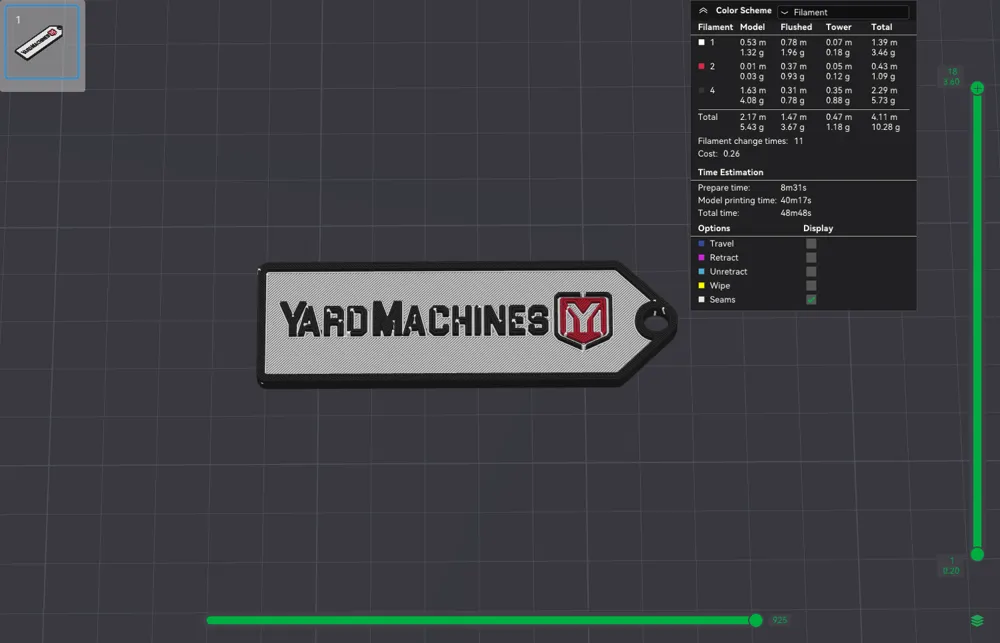
Task: Click the Time Estimation heading
Action: [x=730, y=172]
